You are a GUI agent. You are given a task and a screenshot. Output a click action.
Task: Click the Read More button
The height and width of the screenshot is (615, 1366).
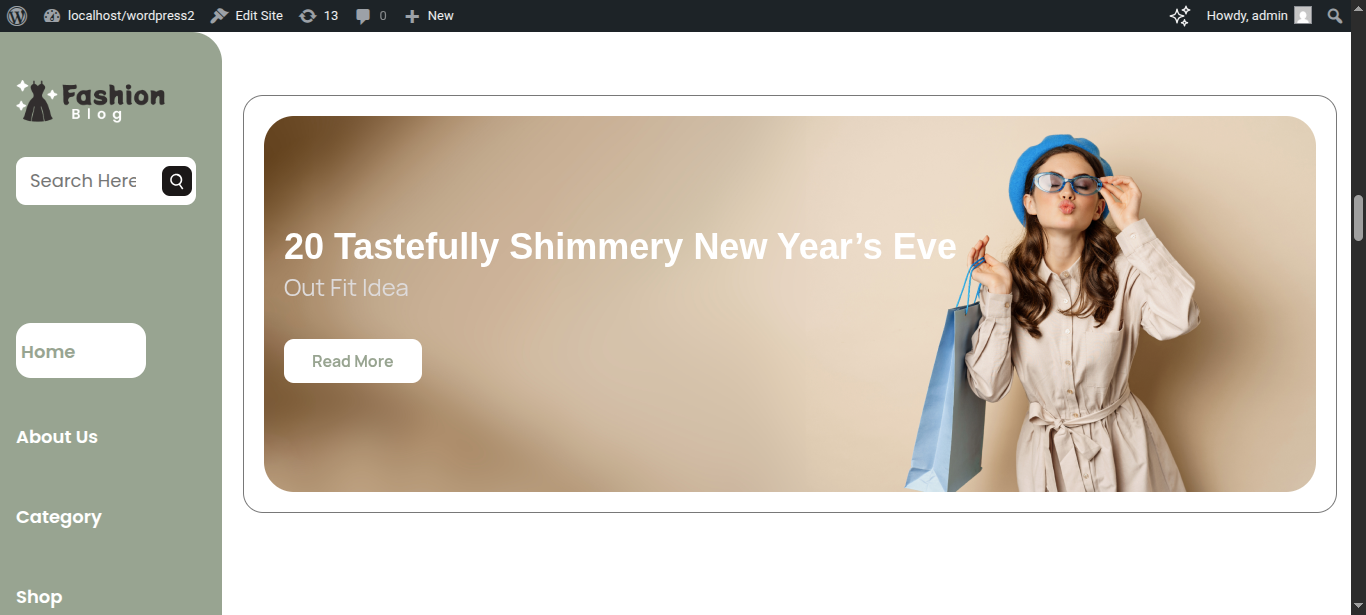pyautogui.click(x=353, y=361)
